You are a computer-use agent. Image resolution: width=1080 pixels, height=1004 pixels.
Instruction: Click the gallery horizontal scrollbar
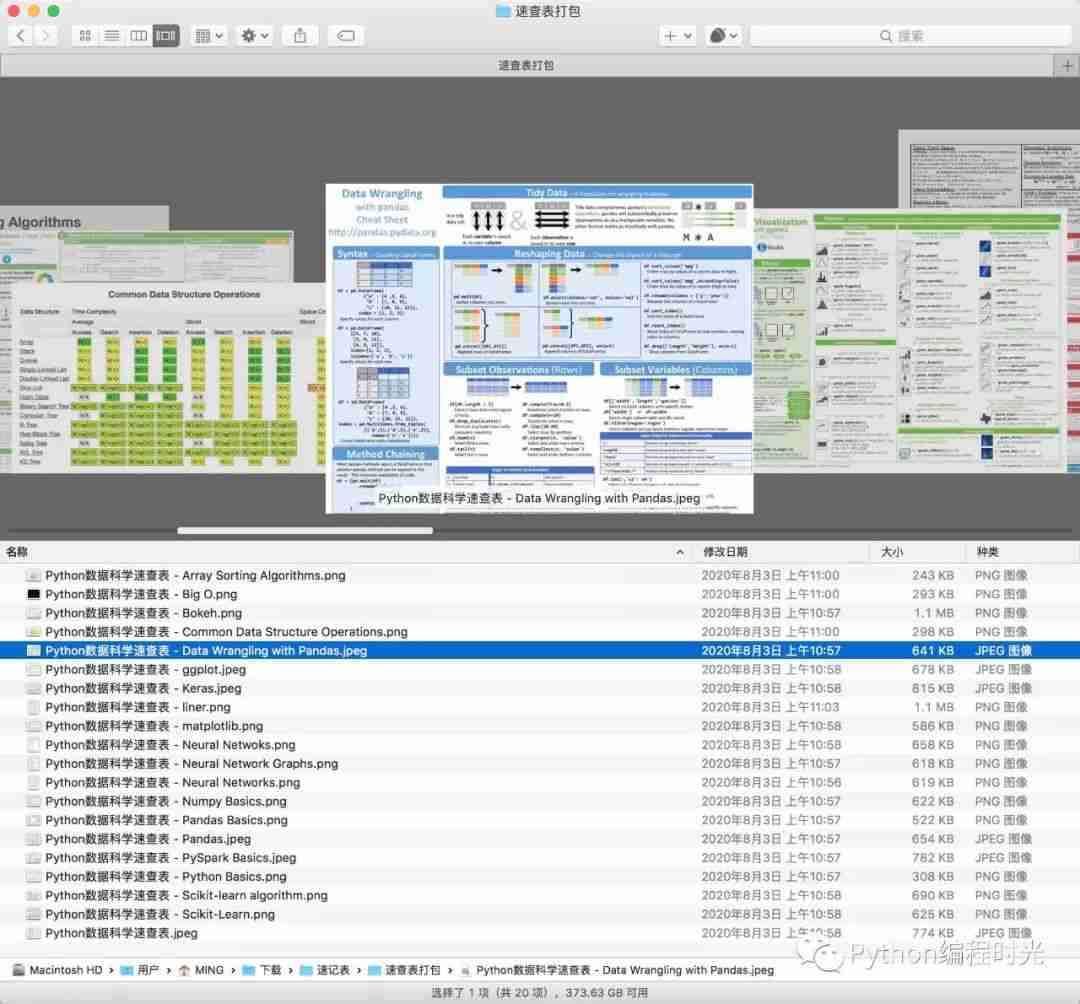tap(305, 531)
